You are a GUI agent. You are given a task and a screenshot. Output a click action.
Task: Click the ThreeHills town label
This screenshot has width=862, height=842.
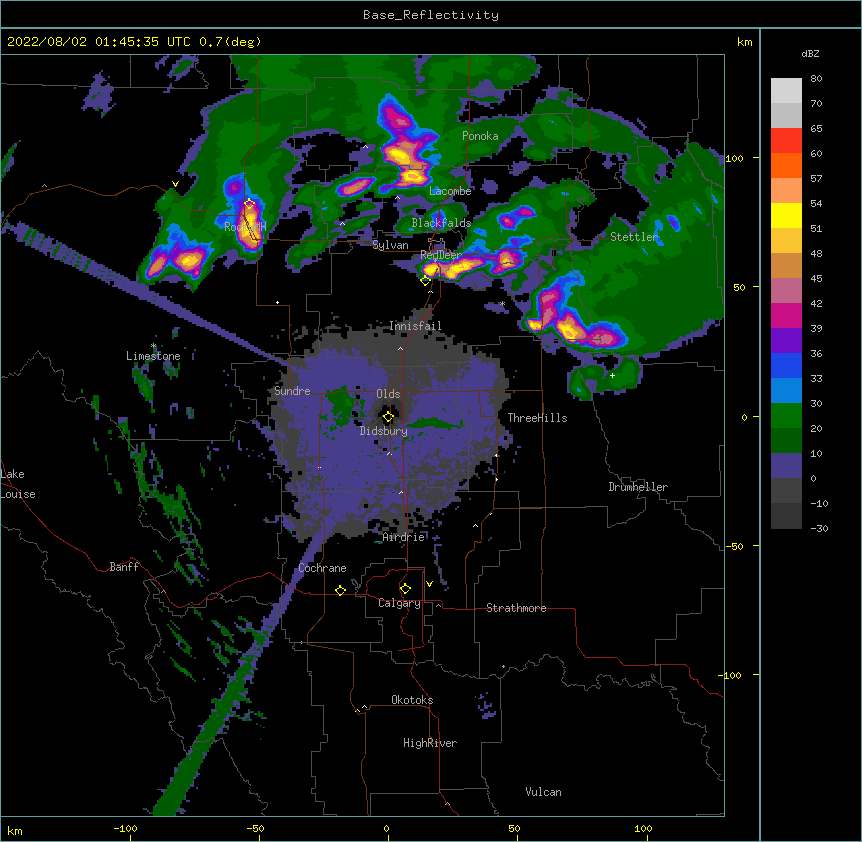(537, 418)
